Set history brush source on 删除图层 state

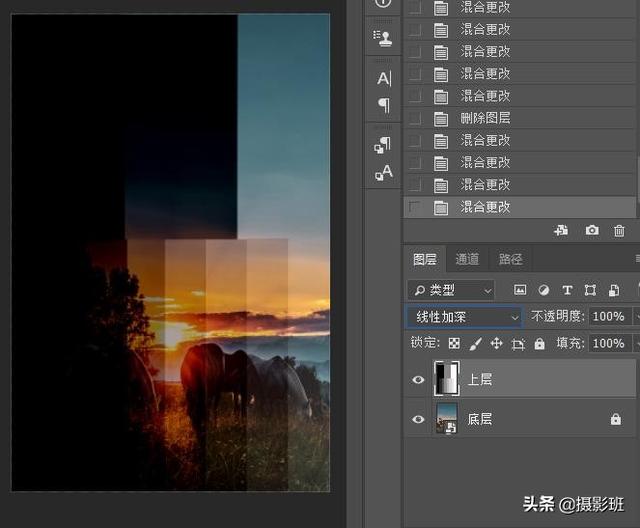coord(415,118)
